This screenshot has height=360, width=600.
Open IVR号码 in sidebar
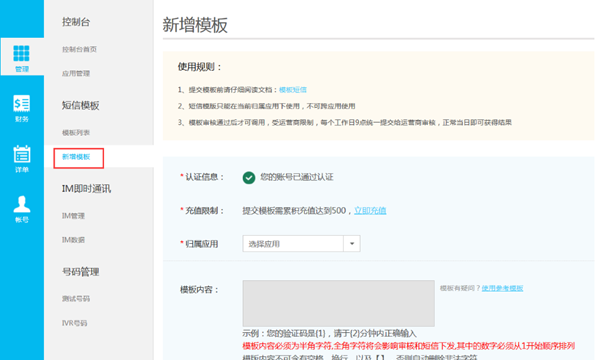click(x=75, y=323)
